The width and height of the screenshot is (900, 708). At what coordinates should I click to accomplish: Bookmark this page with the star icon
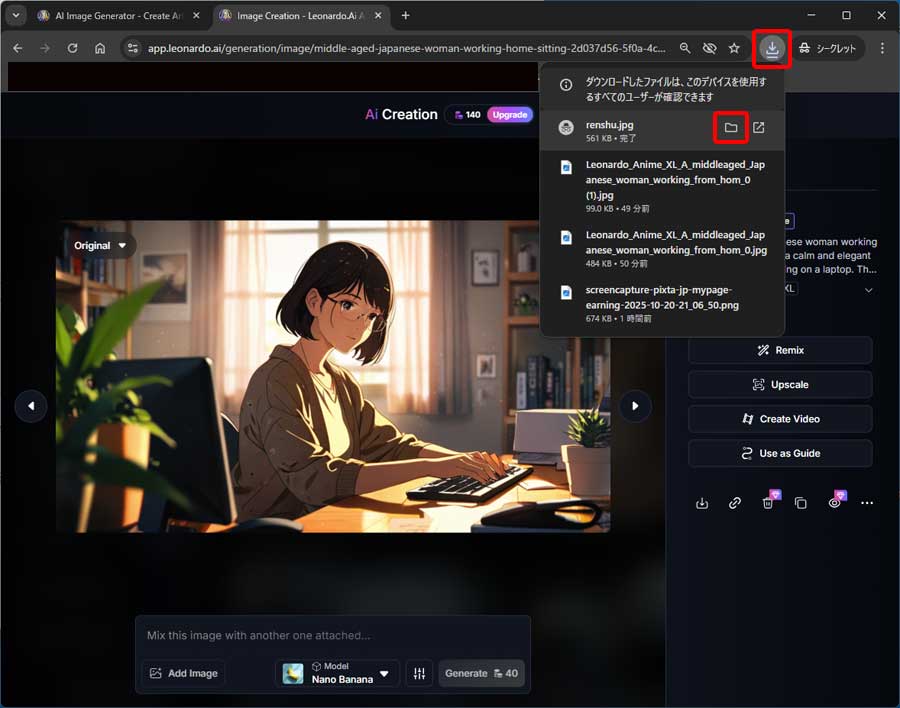click(734, 48)
